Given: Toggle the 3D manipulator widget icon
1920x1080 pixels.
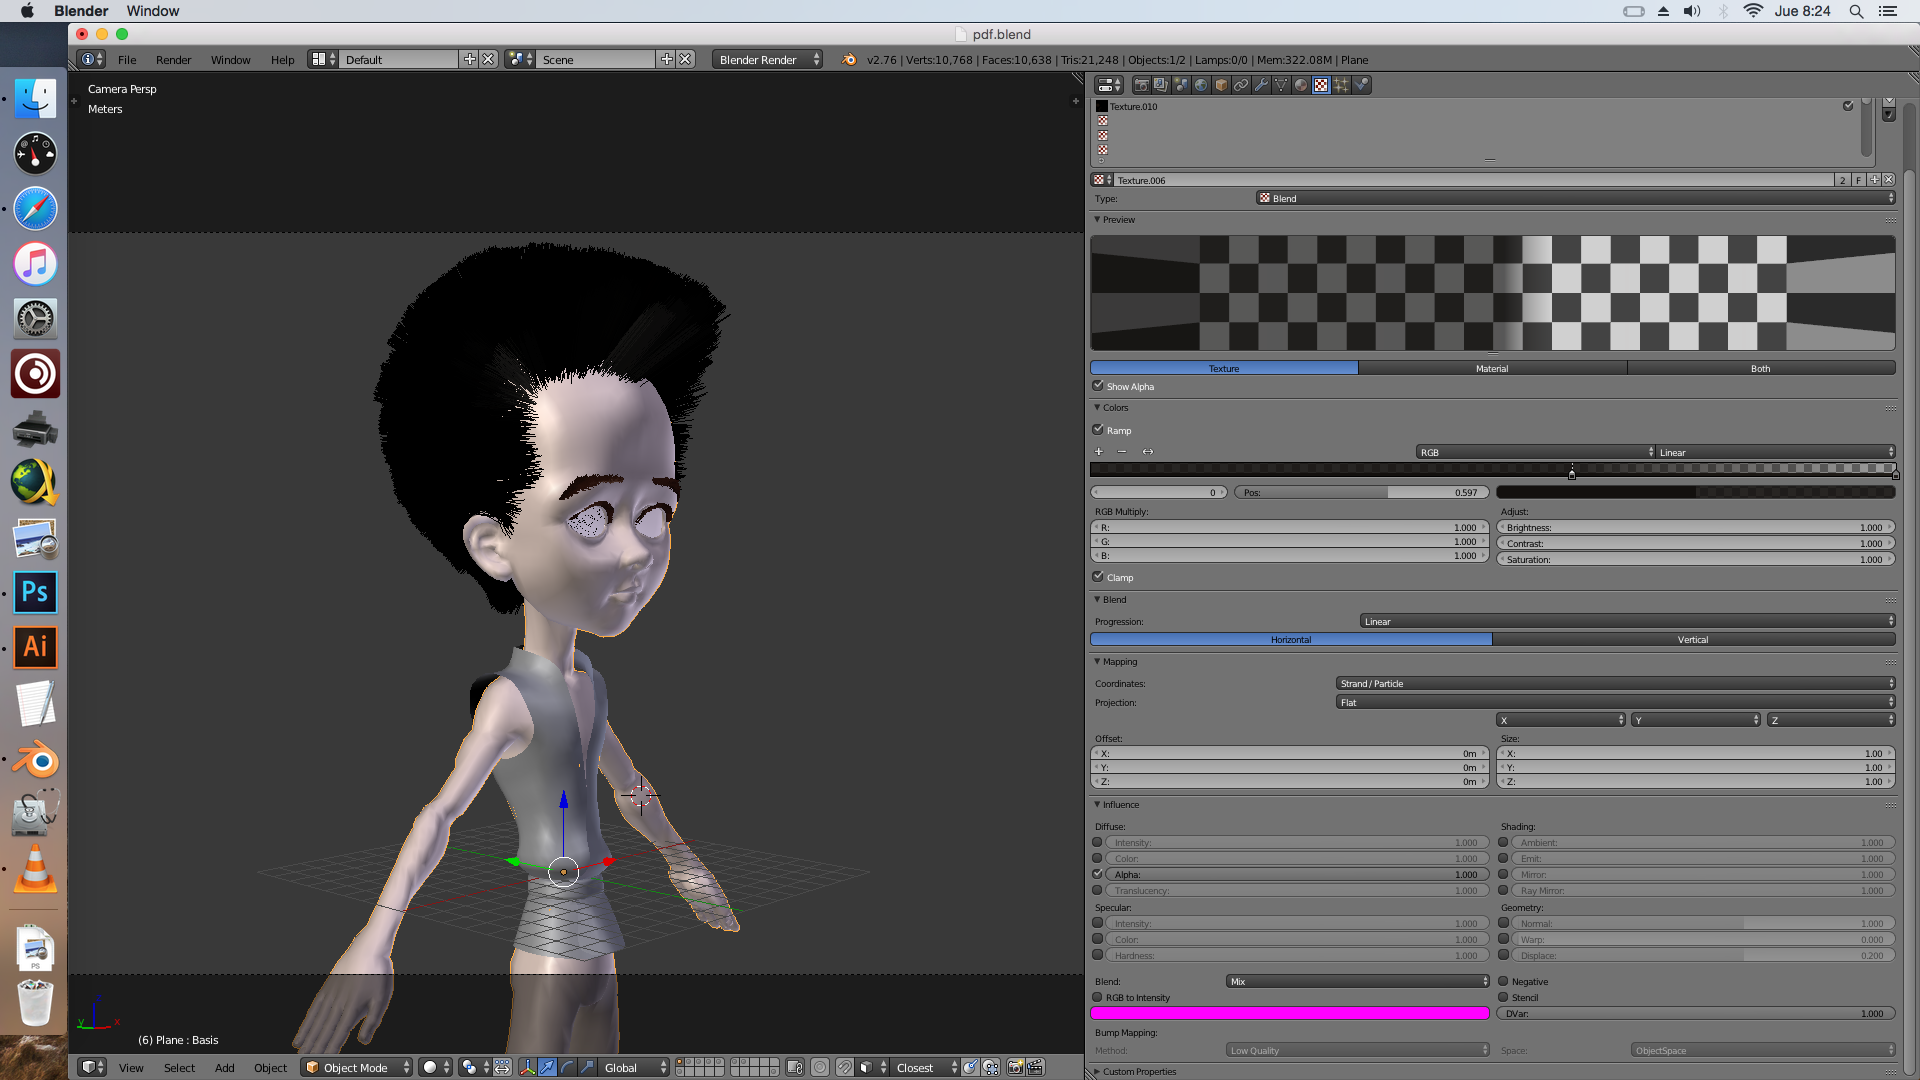Looking at the screenshot, I should coord(527,1067).
